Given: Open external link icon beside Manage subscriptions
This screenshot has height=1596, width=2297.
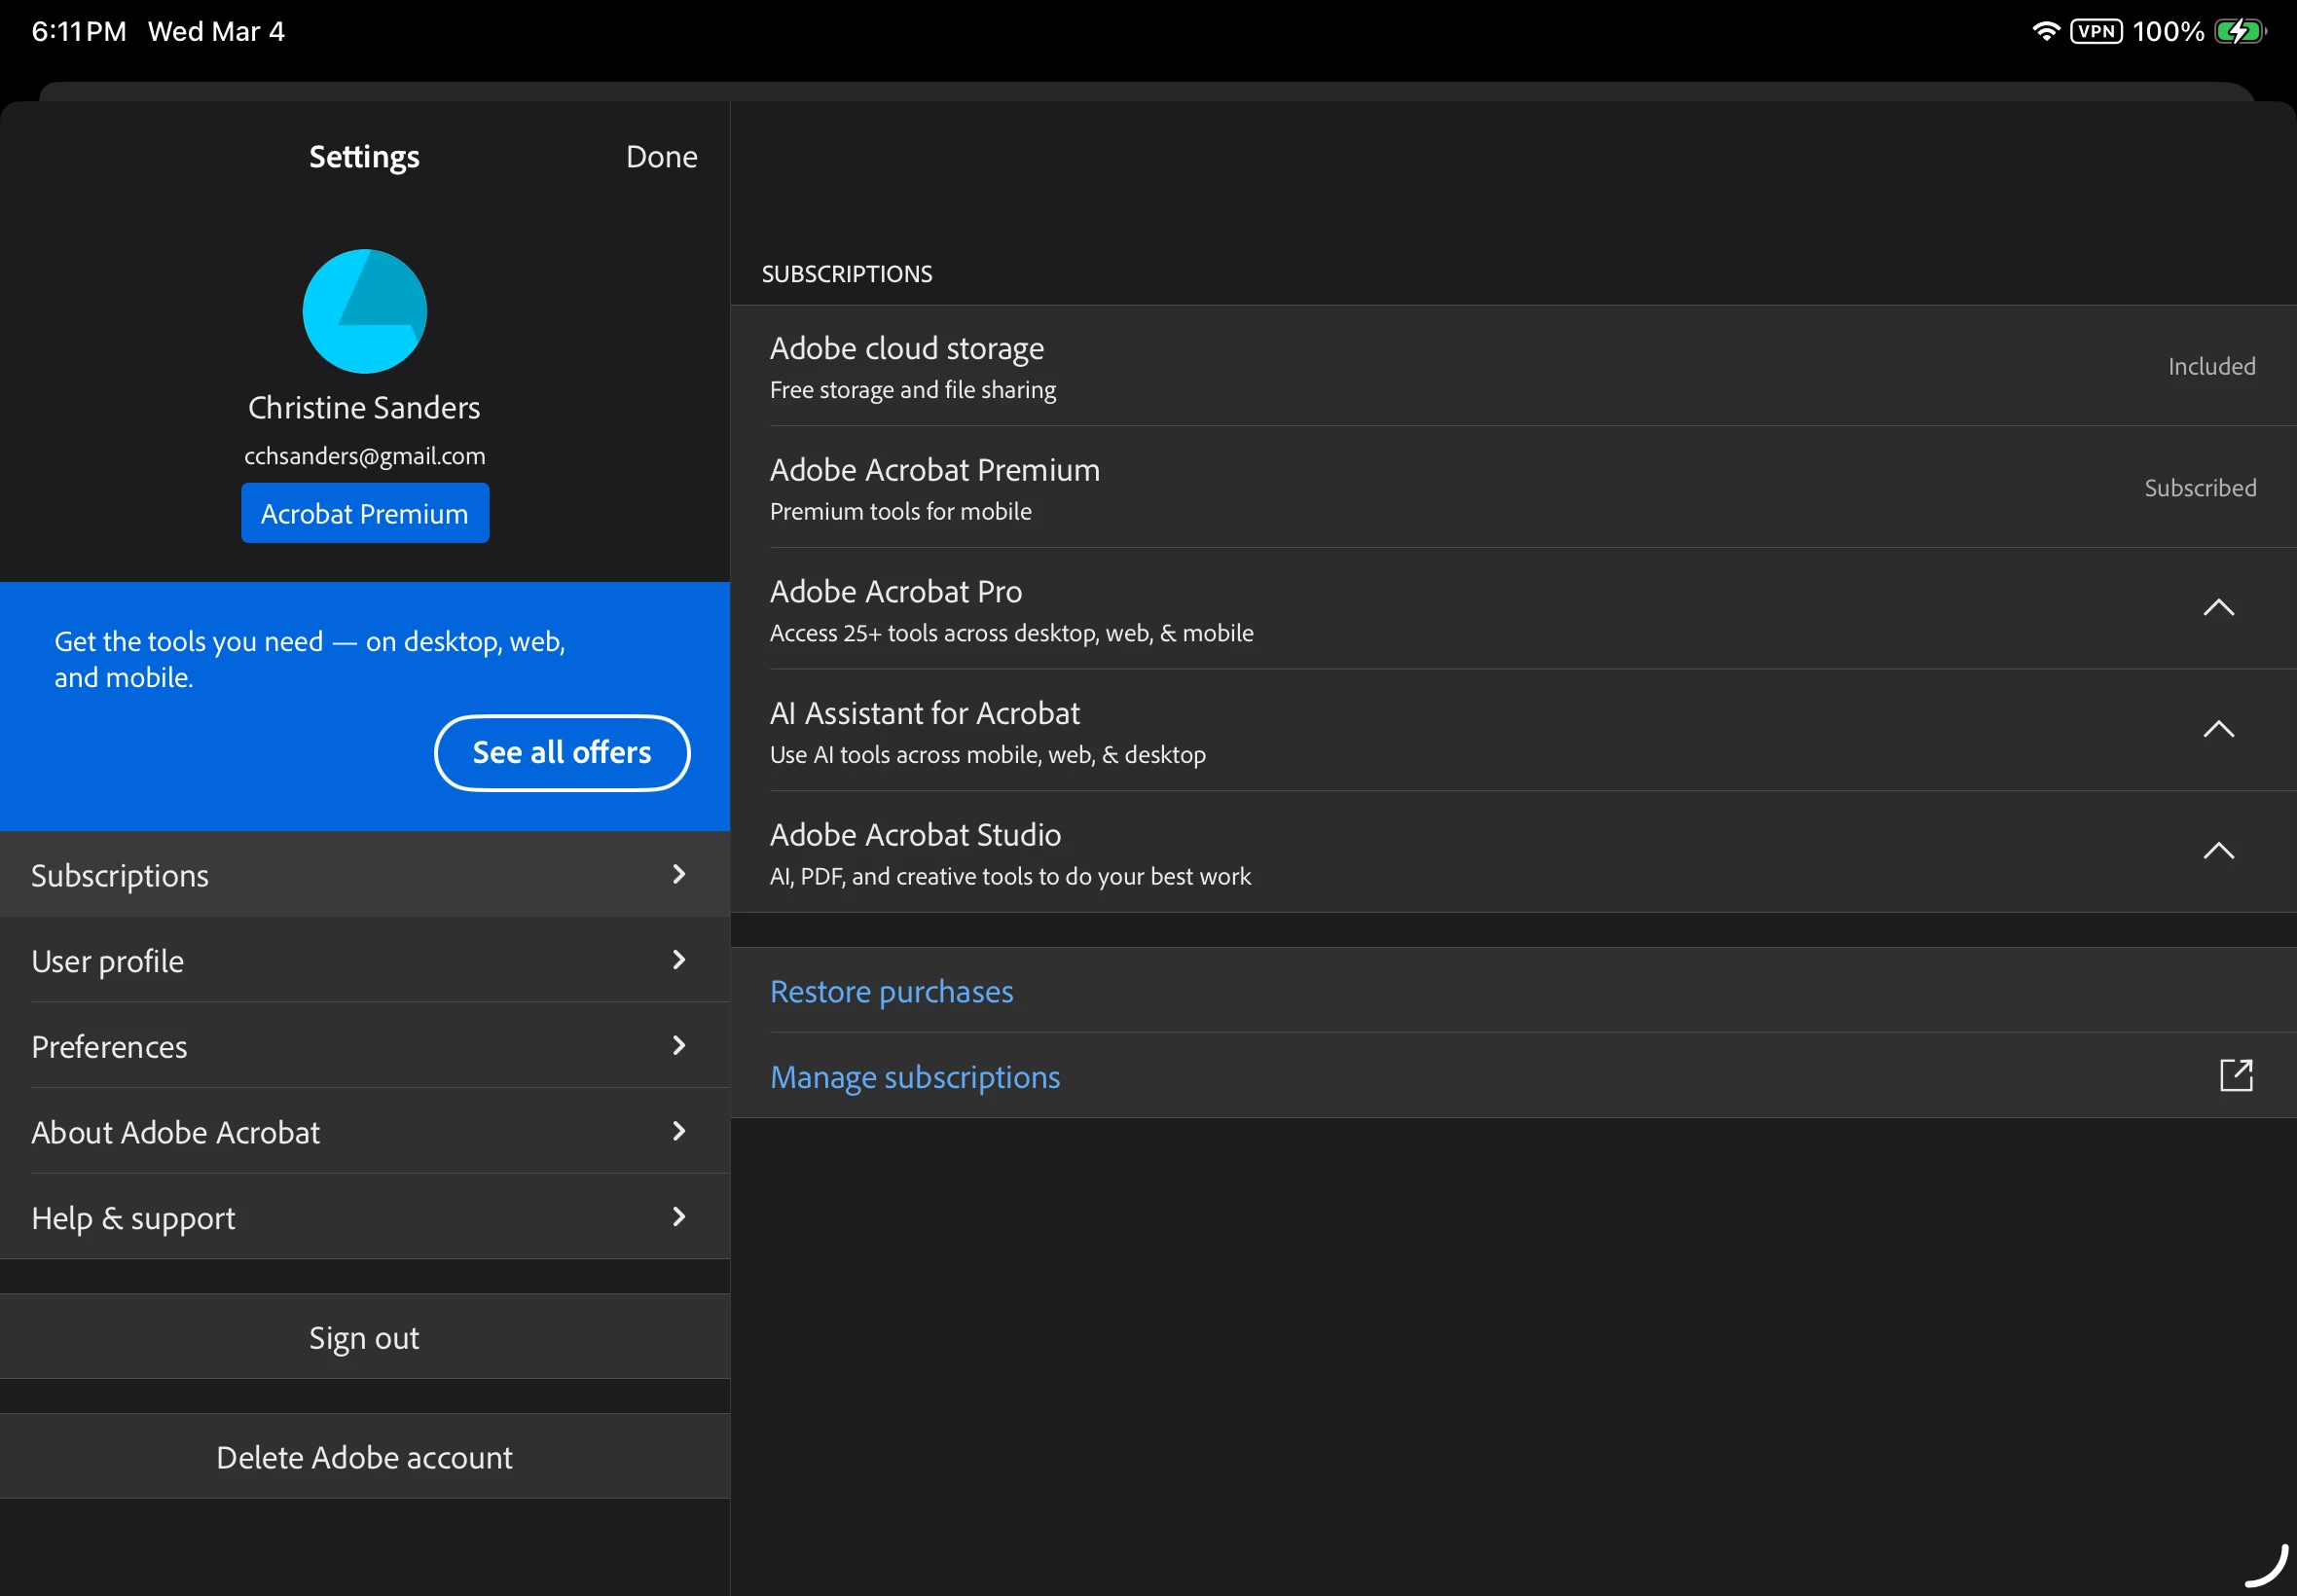Looking at the screenshot, I should tap(2235, 1076).
